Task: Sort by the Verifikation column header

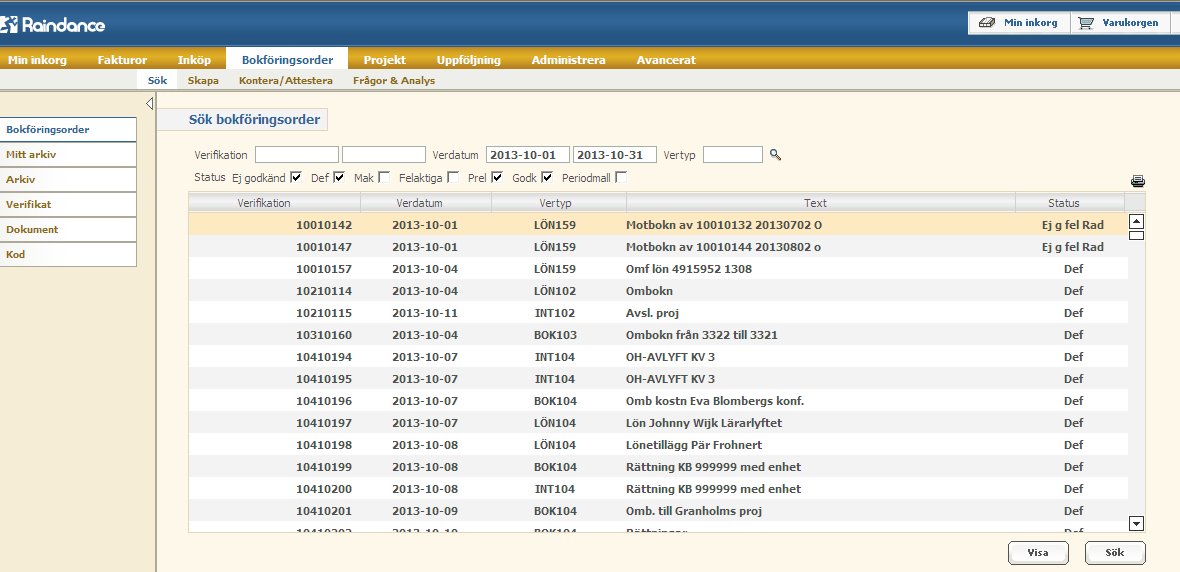Action: (275, 202)
